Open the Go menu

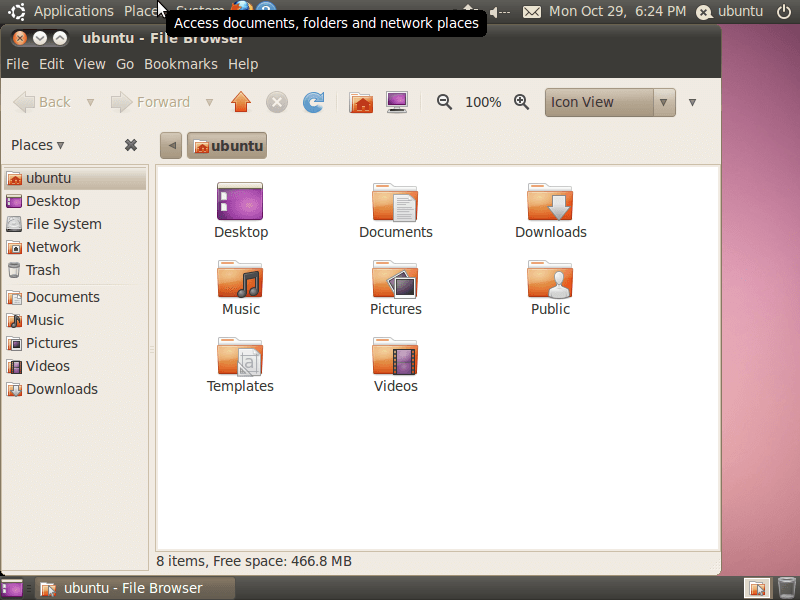[125, 64]
